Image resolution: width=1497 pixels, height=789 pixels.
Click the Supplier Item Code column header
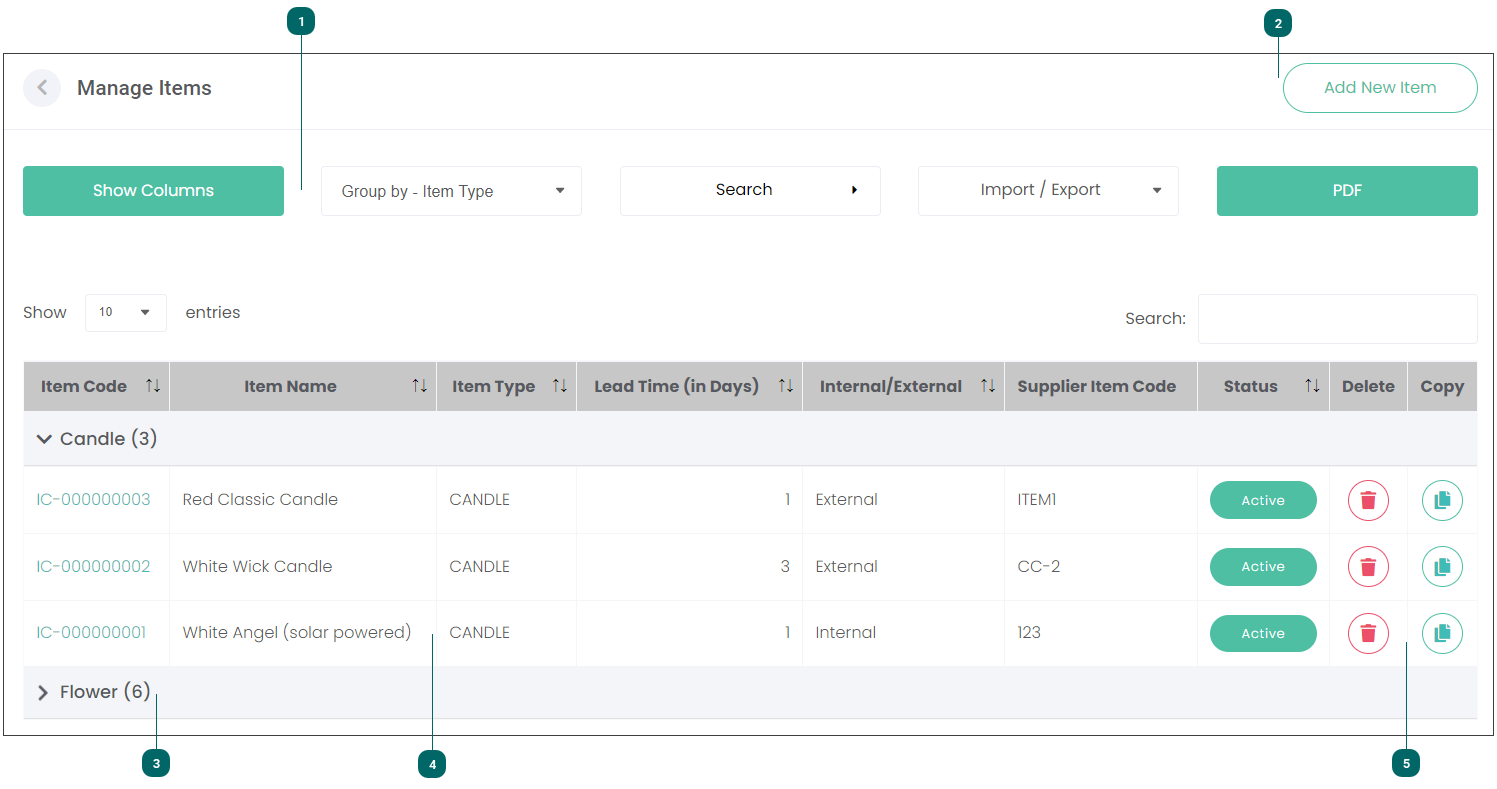tap(1101, 386)
